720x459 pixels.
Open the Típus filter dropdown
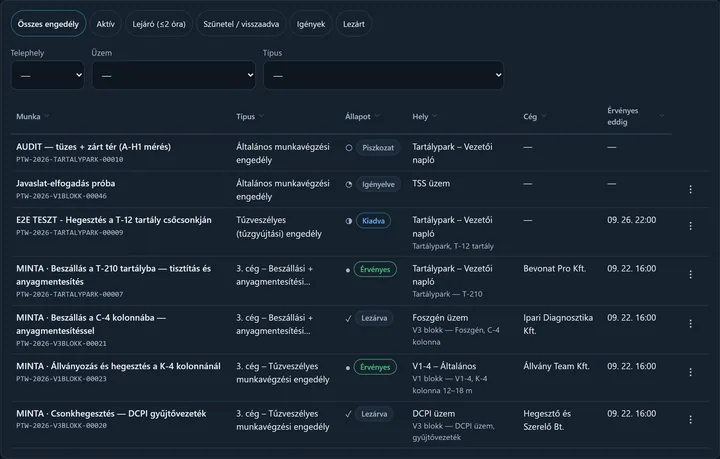point(383,75)
